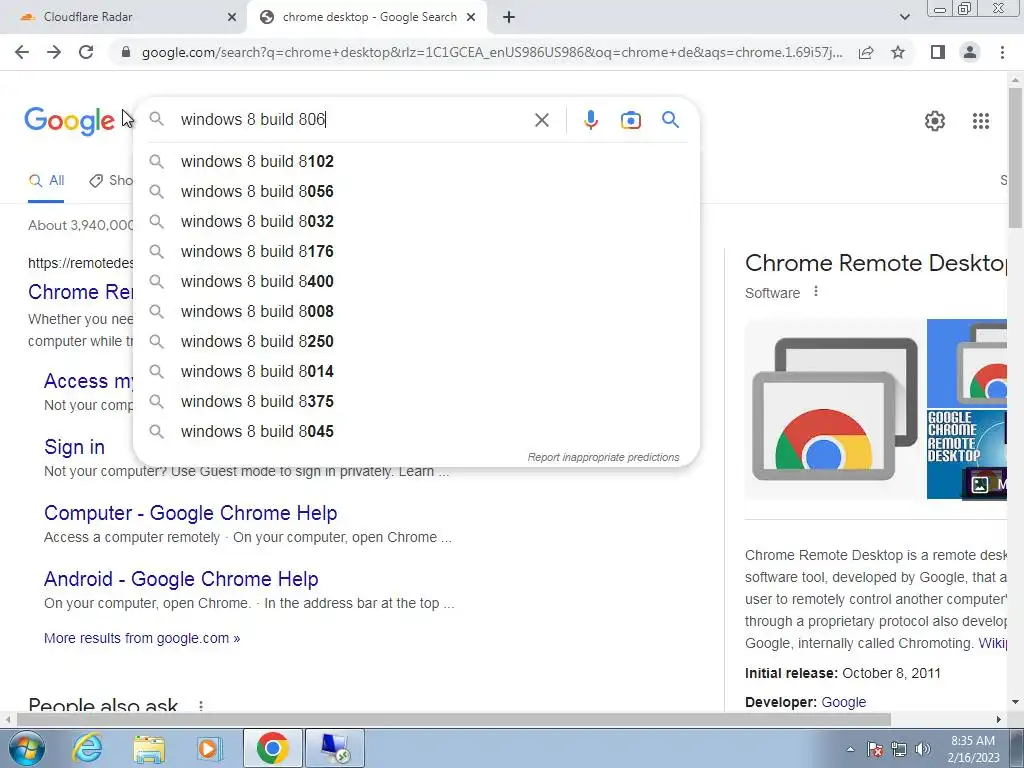
Task: Choose suggestion windows 8 build 8056
Action: click(x=416, y=191)
